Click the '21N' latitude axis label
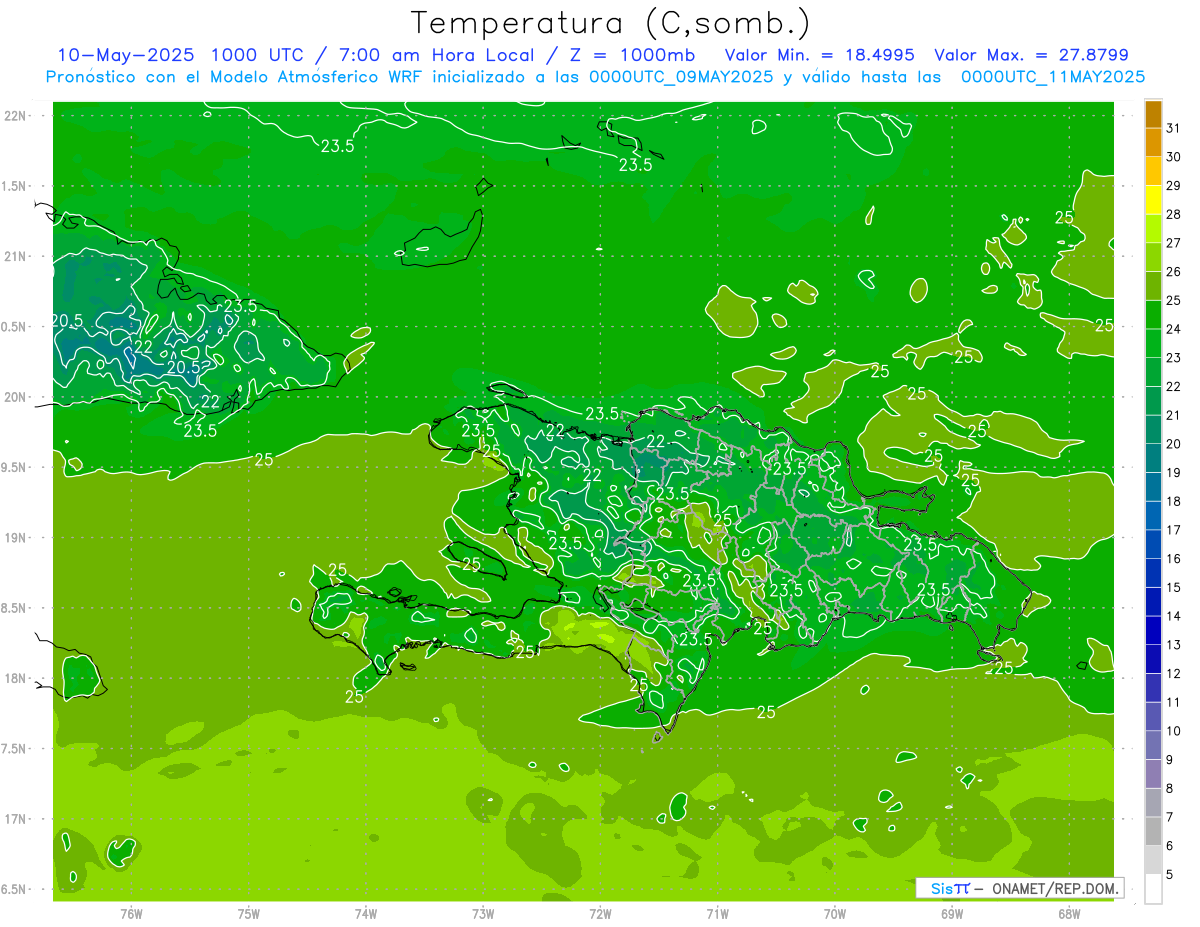 [x=16, y=256]
